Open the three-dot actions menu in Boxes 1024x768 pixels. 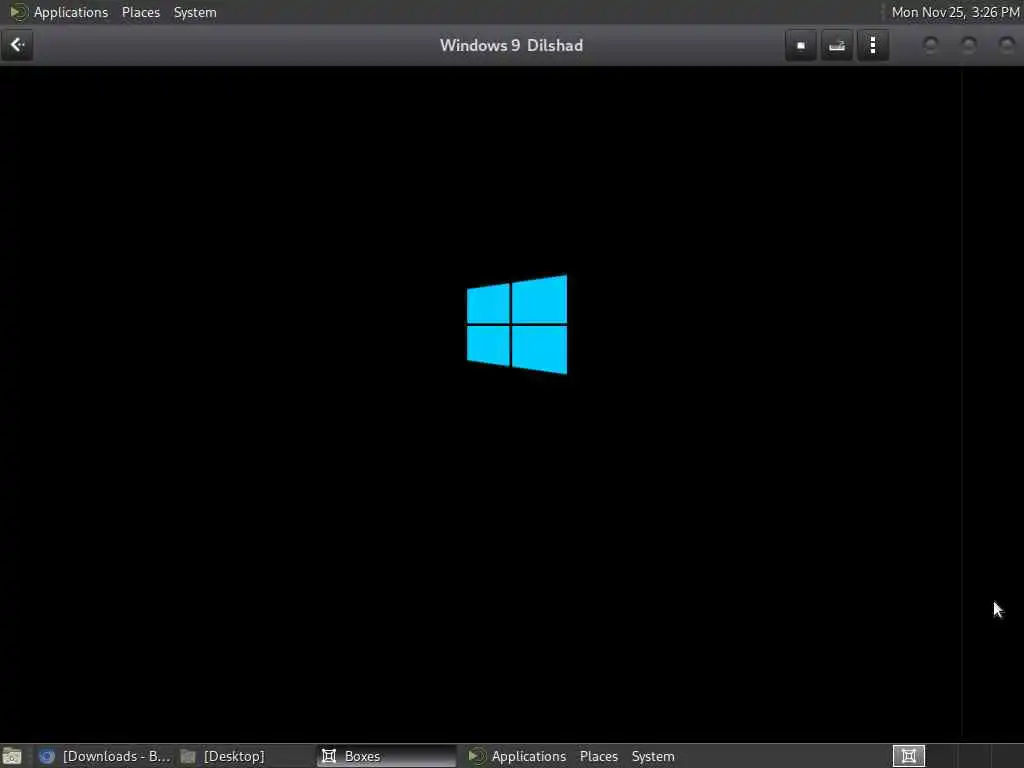(x=873, y=45)
